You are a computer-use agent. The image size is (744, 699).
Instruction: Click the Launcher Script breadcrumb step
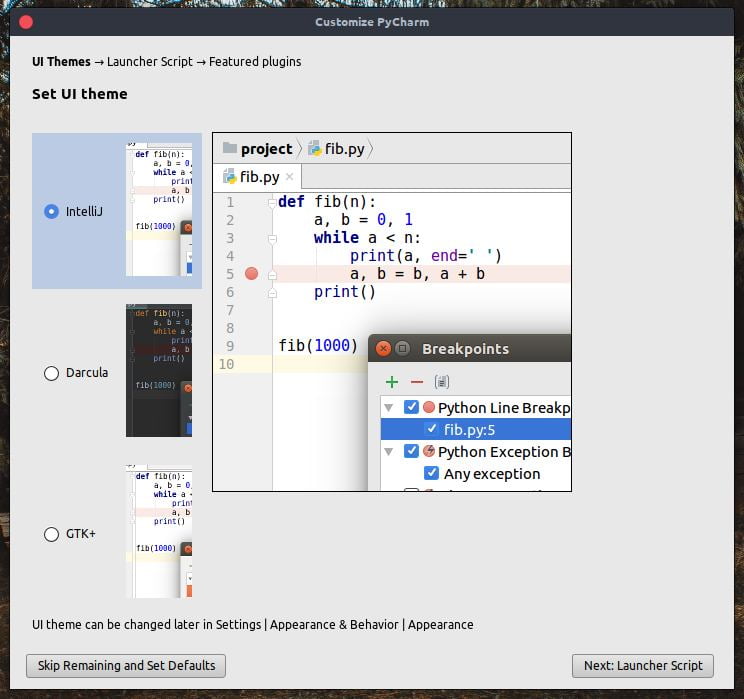click(149, 62)
